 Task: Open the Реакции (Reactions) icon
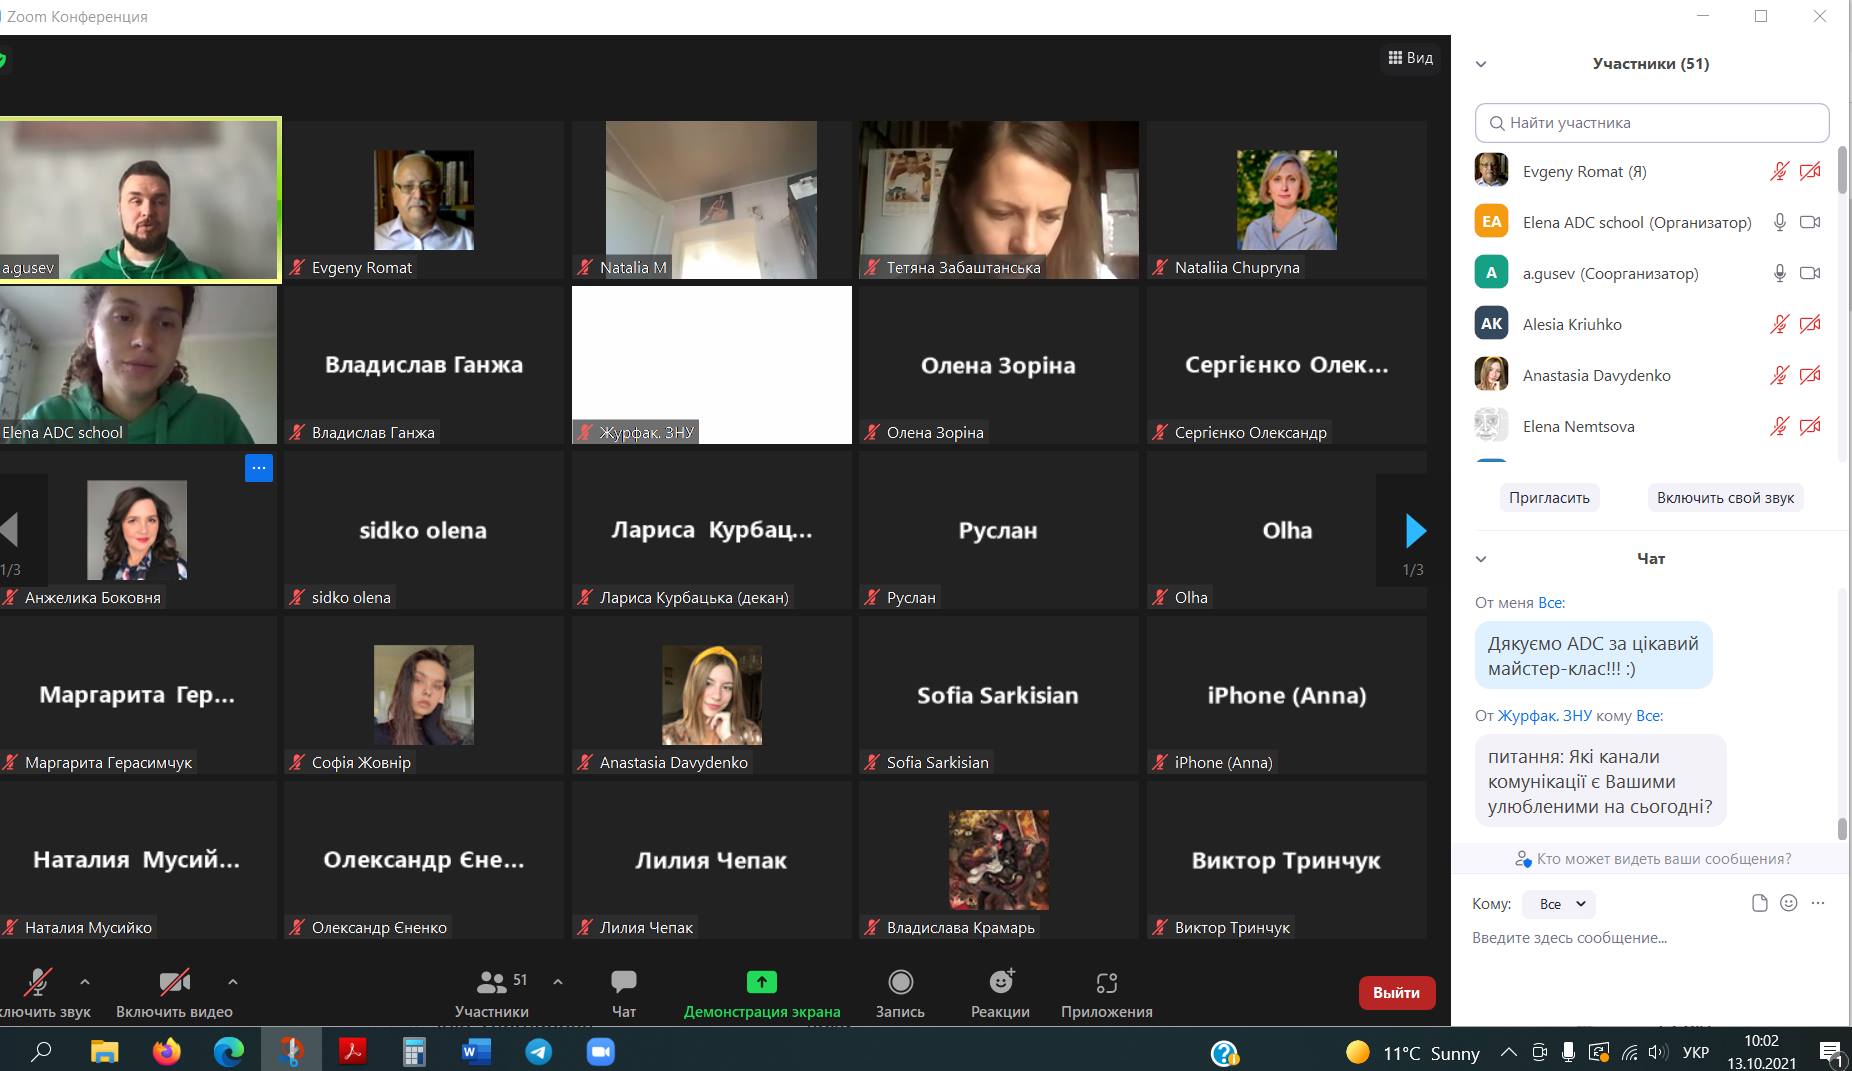tap(1000, 983)
